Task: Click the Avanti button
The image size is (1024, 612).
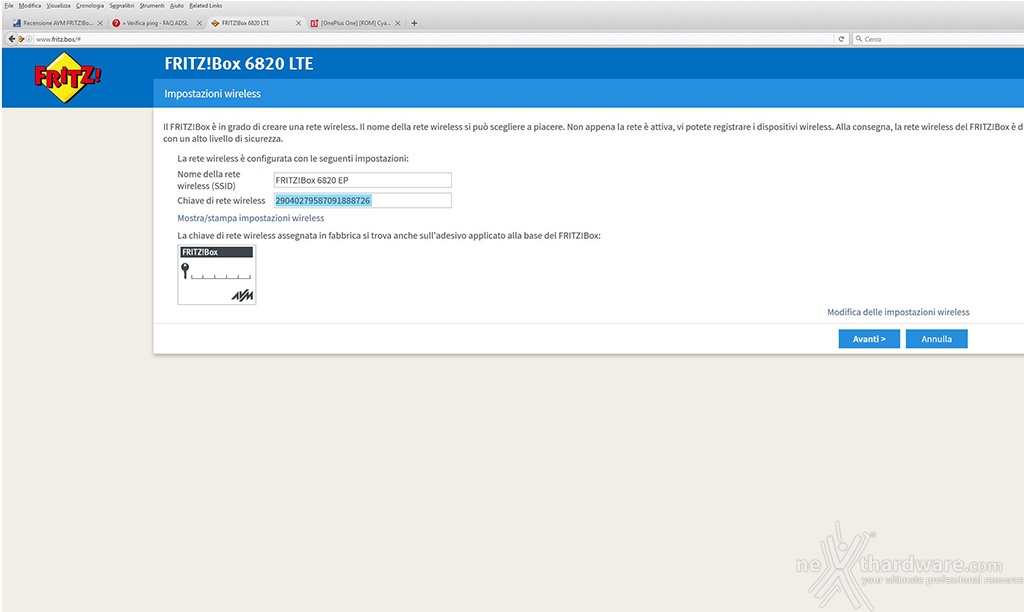Action: click(869, 339)
